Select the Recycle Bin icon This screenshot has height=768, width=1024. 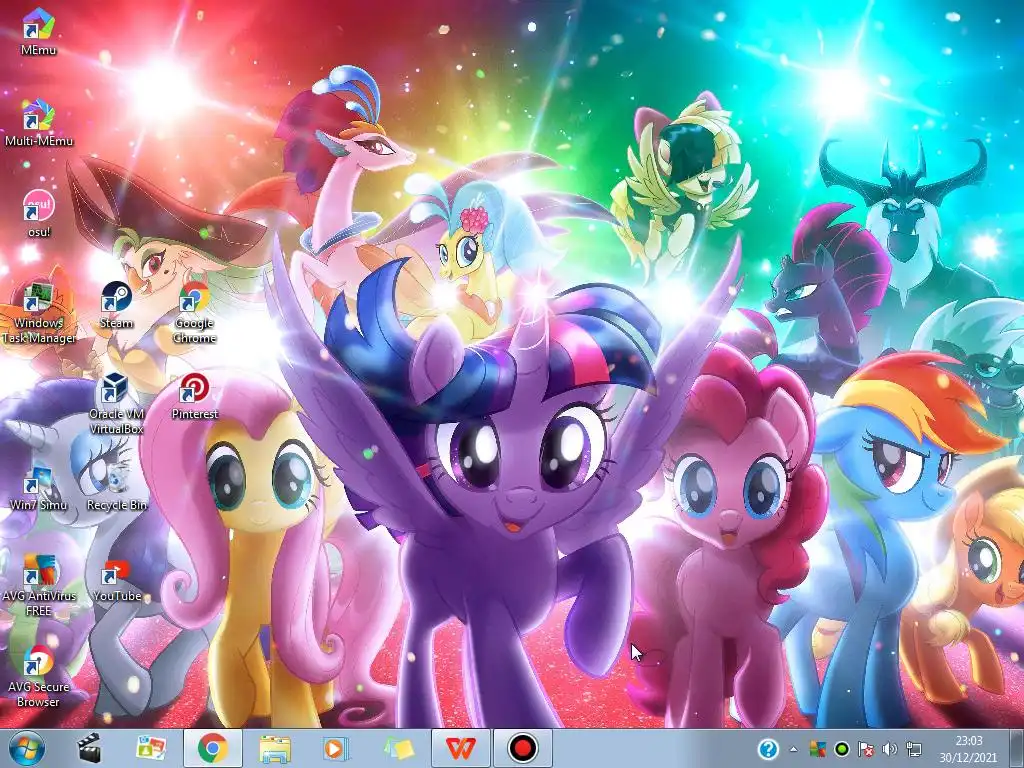coord(116,487)
